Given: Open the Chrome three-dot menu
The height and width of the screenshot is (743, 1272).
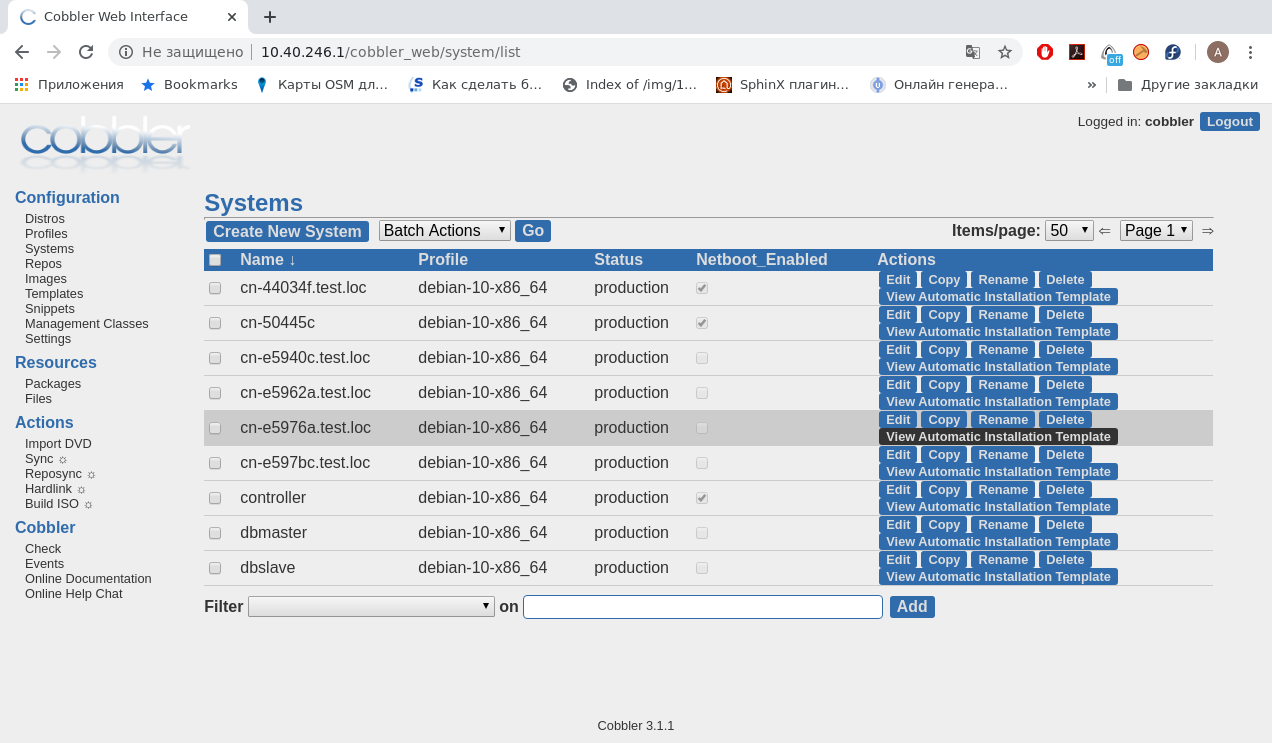Looking at the screenshot, I should (x=1250, y=52).
